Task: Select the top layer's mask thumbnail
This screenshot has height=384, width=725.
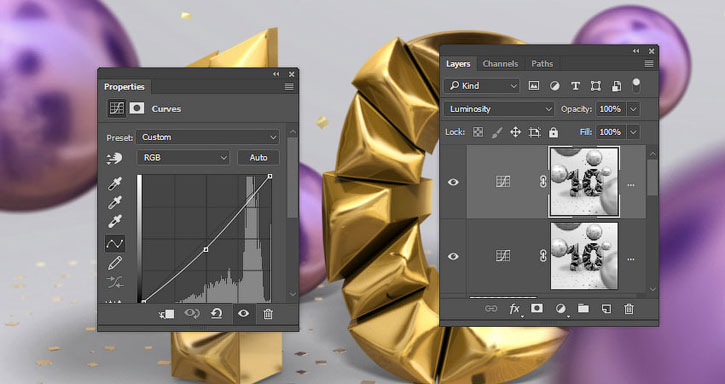Action: [x=584, y=182]
